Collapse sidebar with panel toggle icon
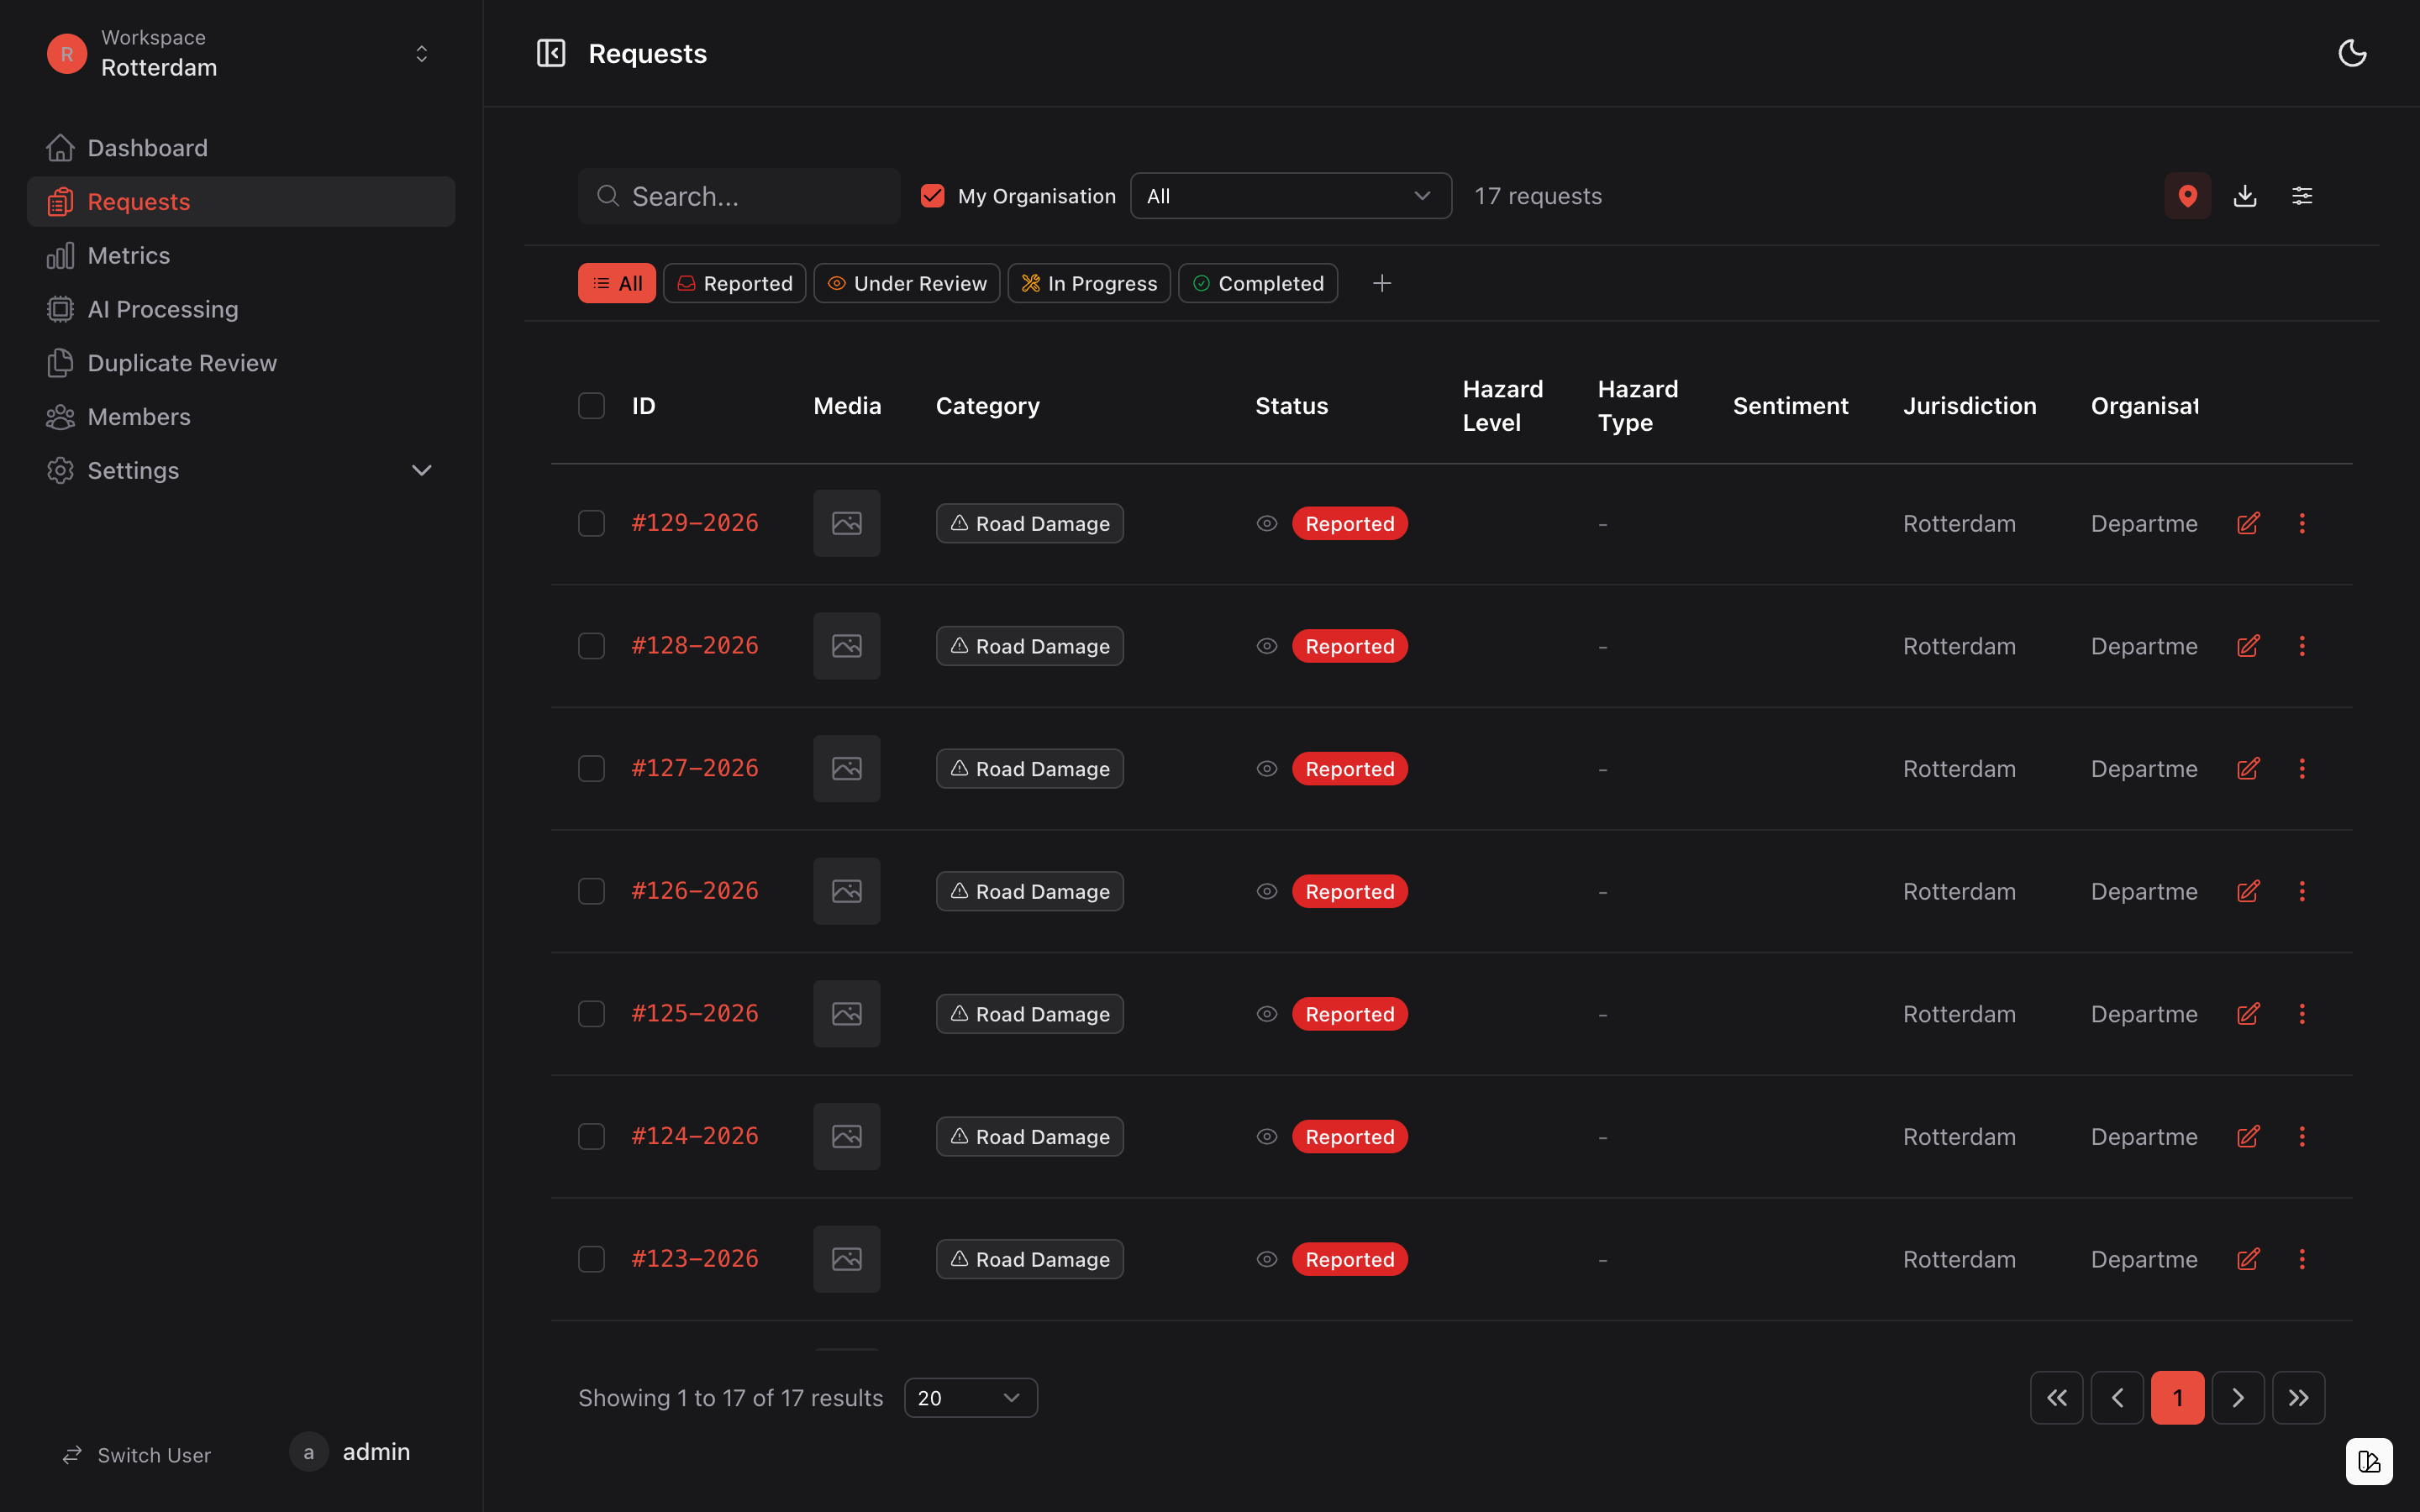2420x1512 pixels. click(x=551, y=53)
